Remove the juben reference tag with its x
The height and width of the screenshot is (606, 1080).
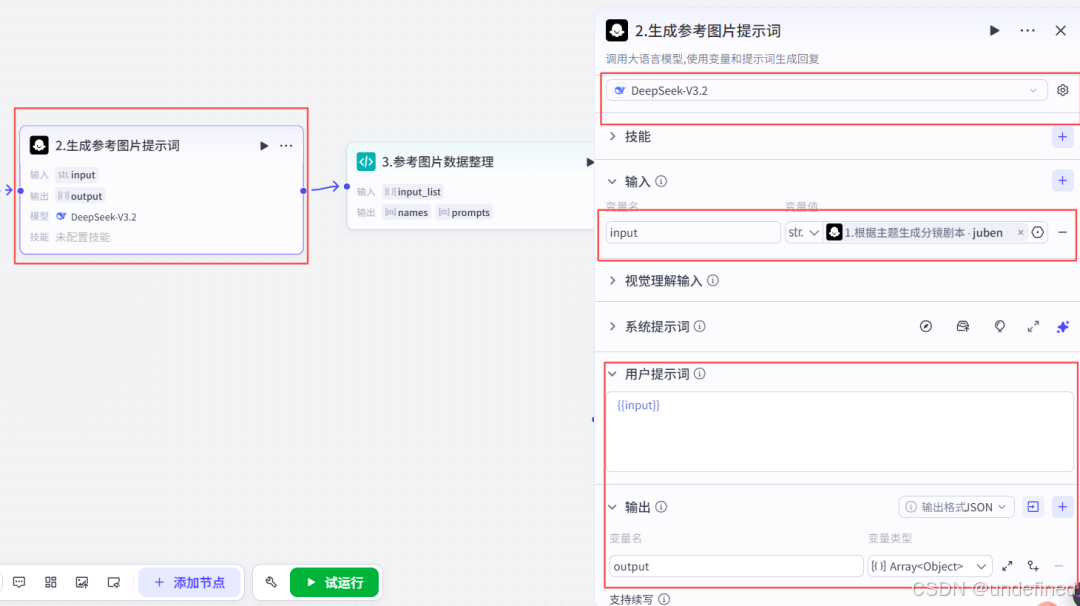1019,232
